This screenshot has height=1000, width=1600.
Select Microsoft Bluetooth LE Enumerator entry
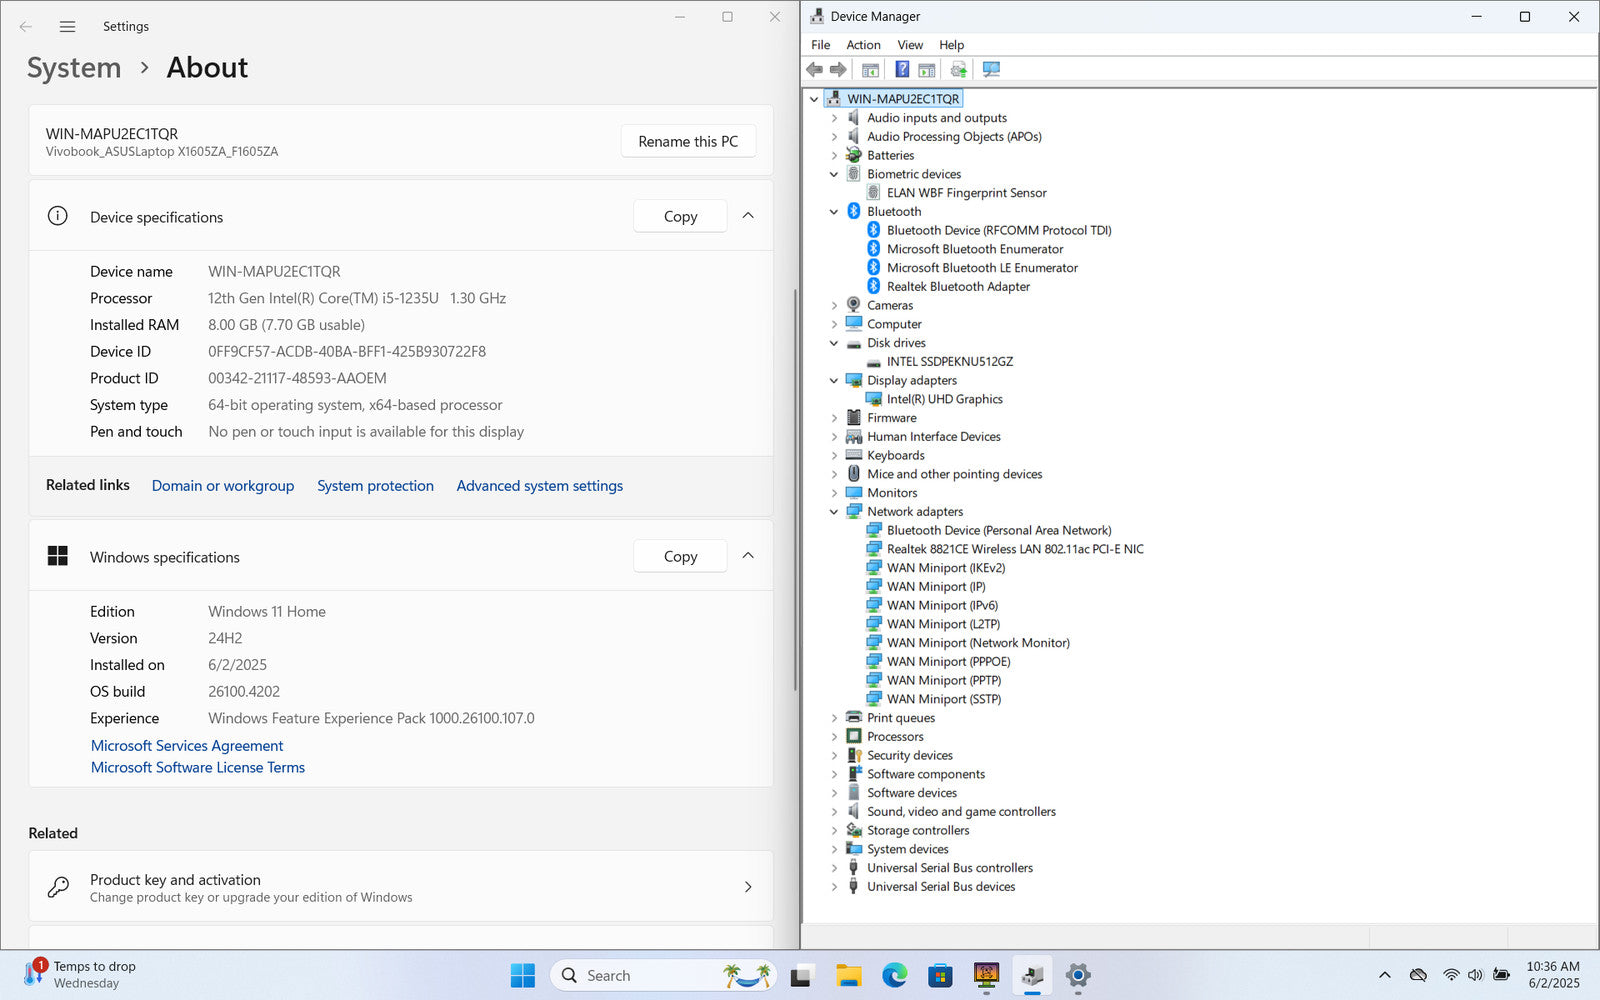tap(982, 268)
